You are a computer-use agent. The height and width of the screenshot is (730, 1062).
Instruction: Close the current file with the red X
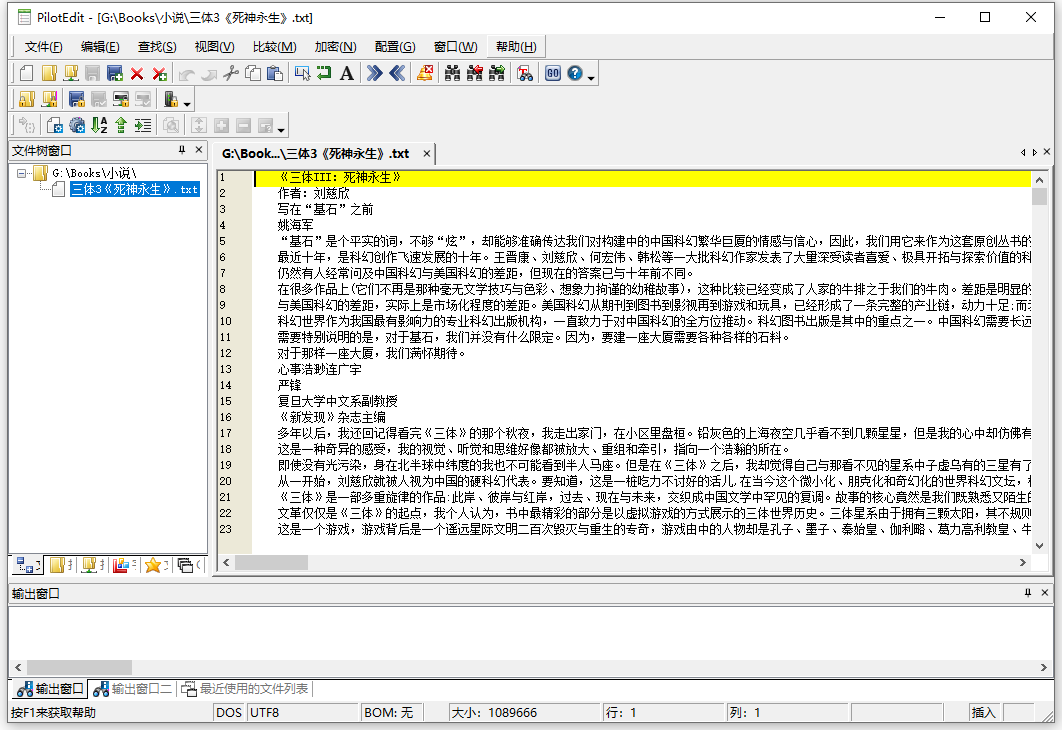(137, 73)
